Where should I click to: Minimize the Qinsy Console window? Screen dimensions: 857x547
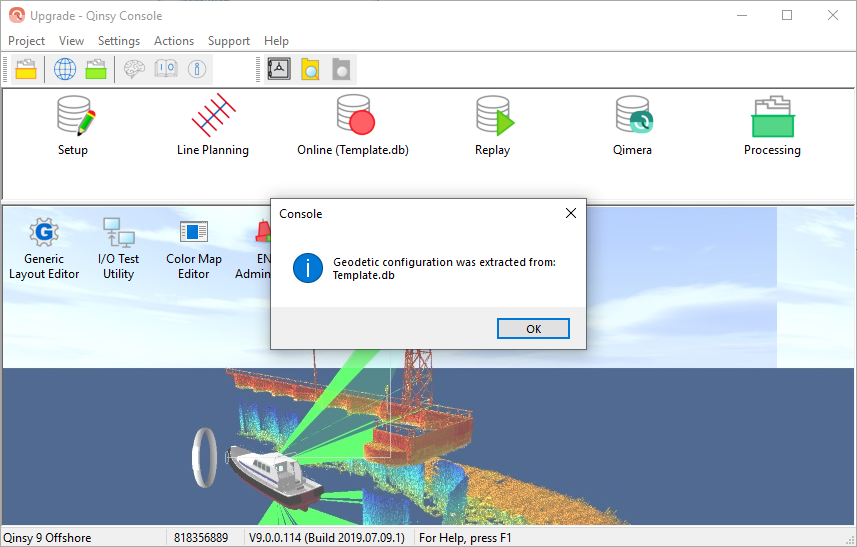tap(742, 15)
